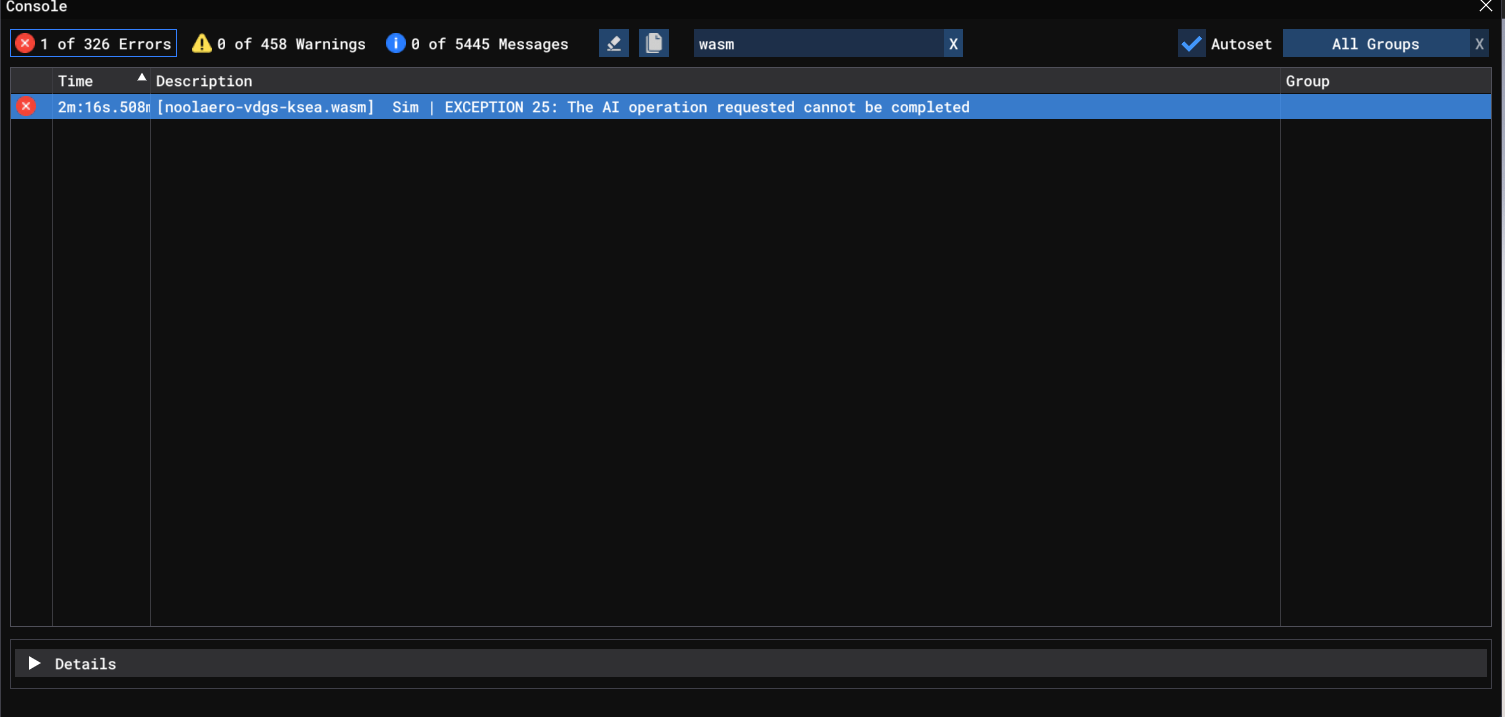Viewport: 1505px width, 717px height.
Task: Click the red error icon in the log row
Action: (26, 107)
